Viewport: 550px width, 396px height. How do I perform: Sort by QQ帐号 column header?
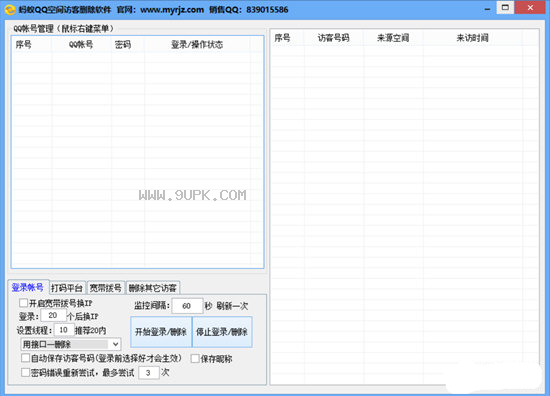[81, 45]
